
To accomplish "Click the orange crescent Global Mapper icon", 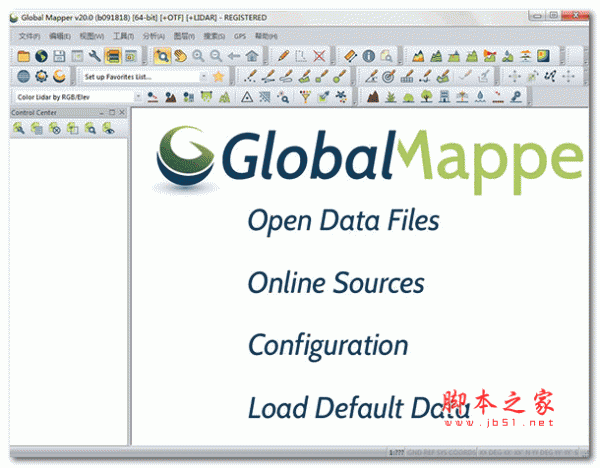I will [59, 77].
